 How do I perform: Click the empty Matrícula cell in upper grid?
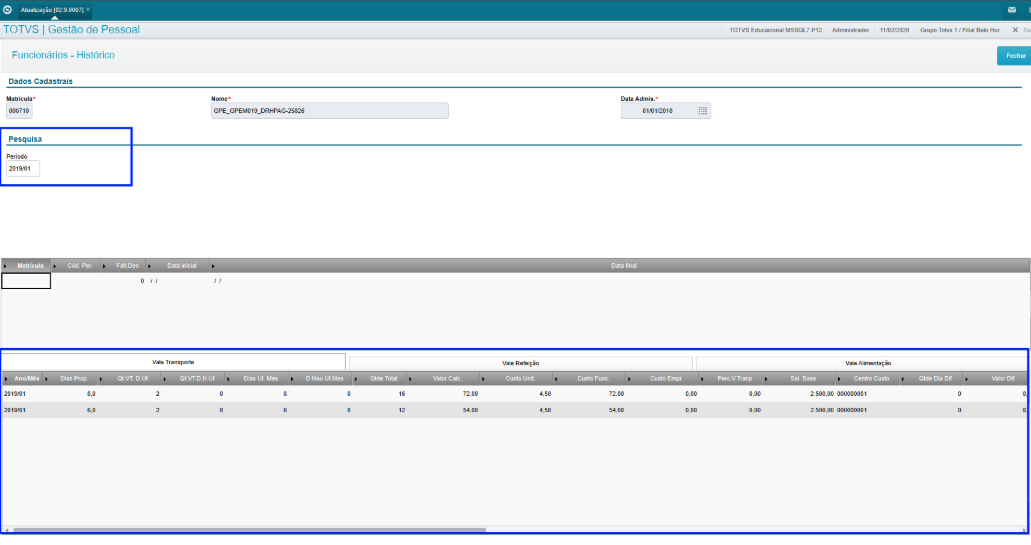click(x=26, y=281)
